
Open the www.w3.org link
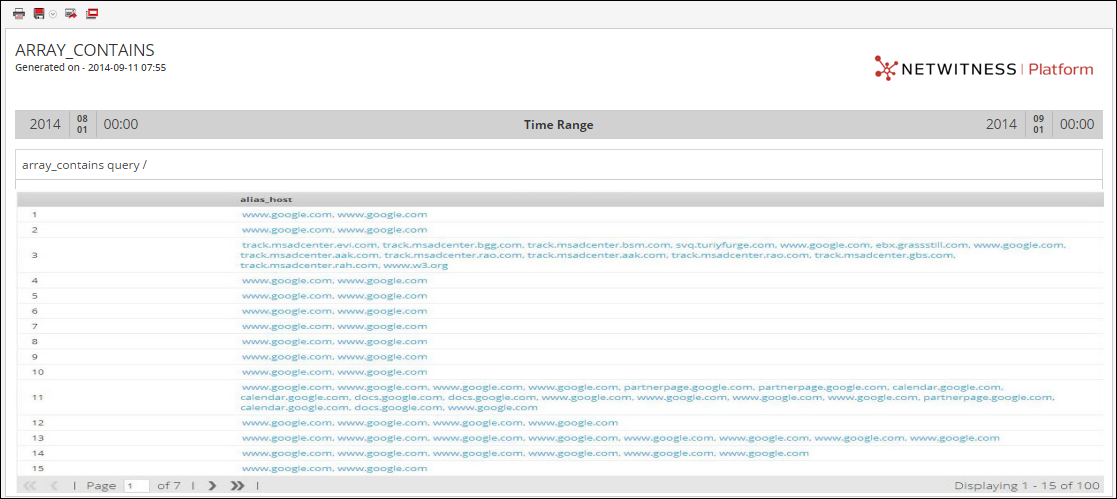[x=416, y=265]
